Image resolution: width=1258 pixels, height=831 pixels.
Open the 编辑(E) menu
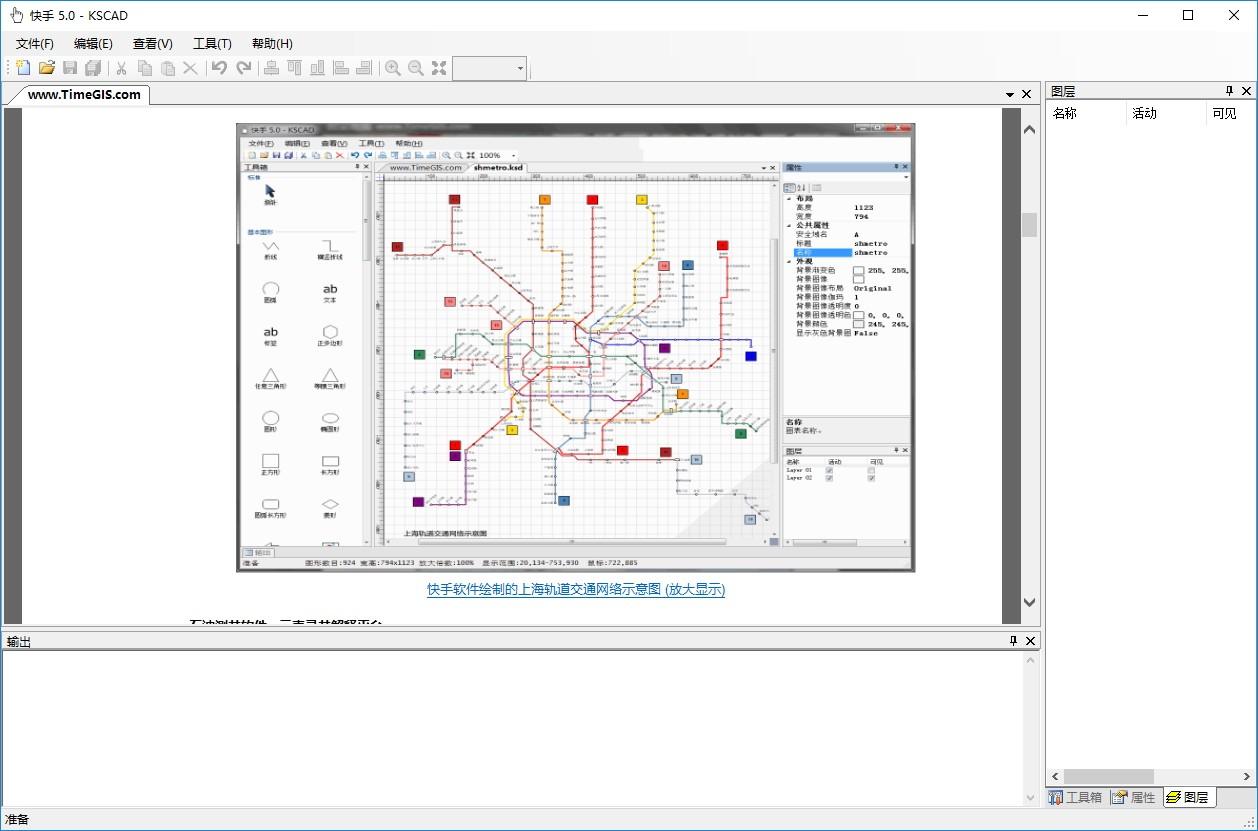coord(93,43)
